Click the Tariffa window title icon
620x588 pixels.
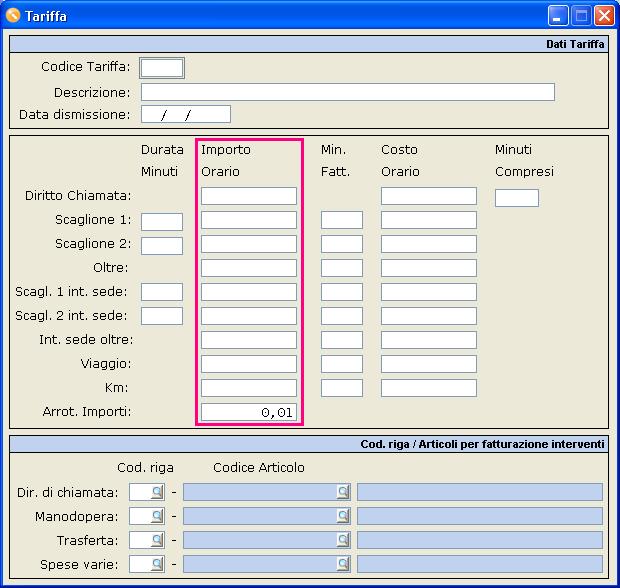coord(13,16)
